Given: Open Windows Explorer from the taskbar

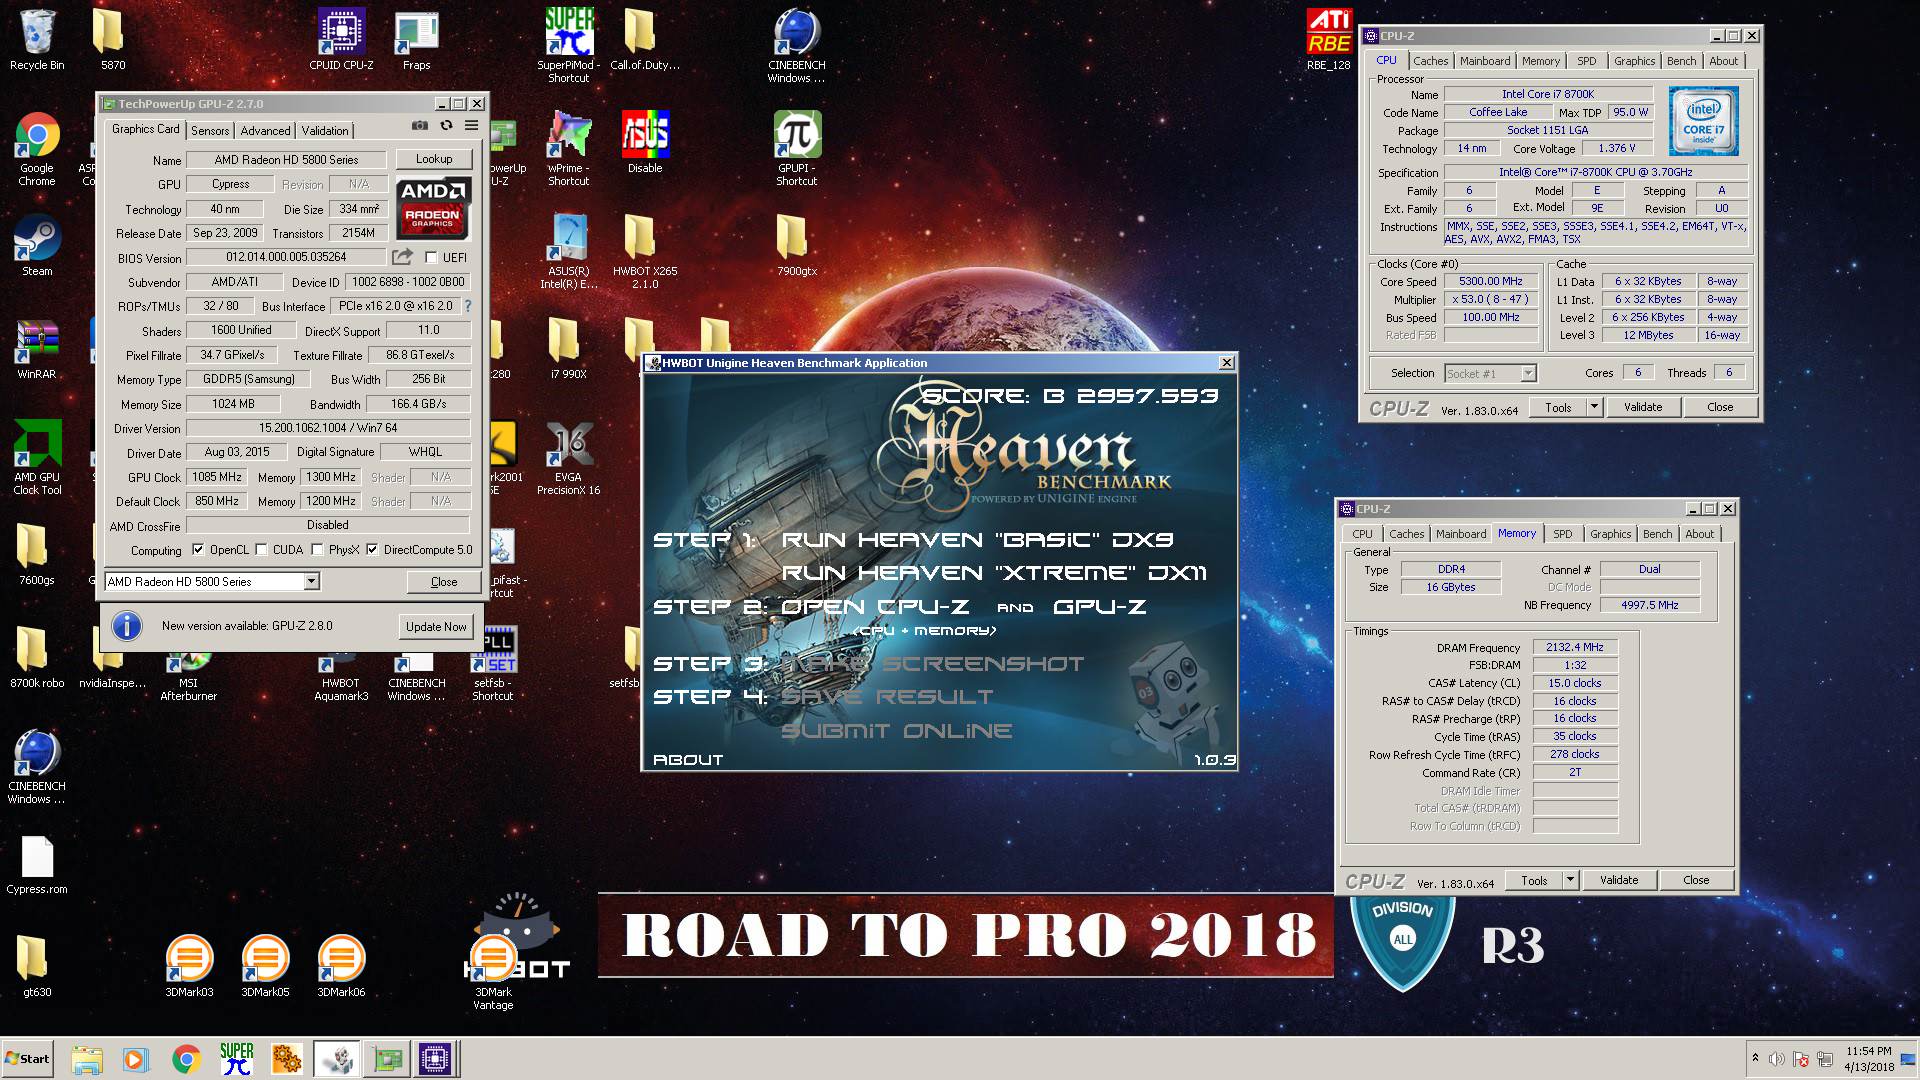Looking at the screenshot, I should coord(87,1058).
